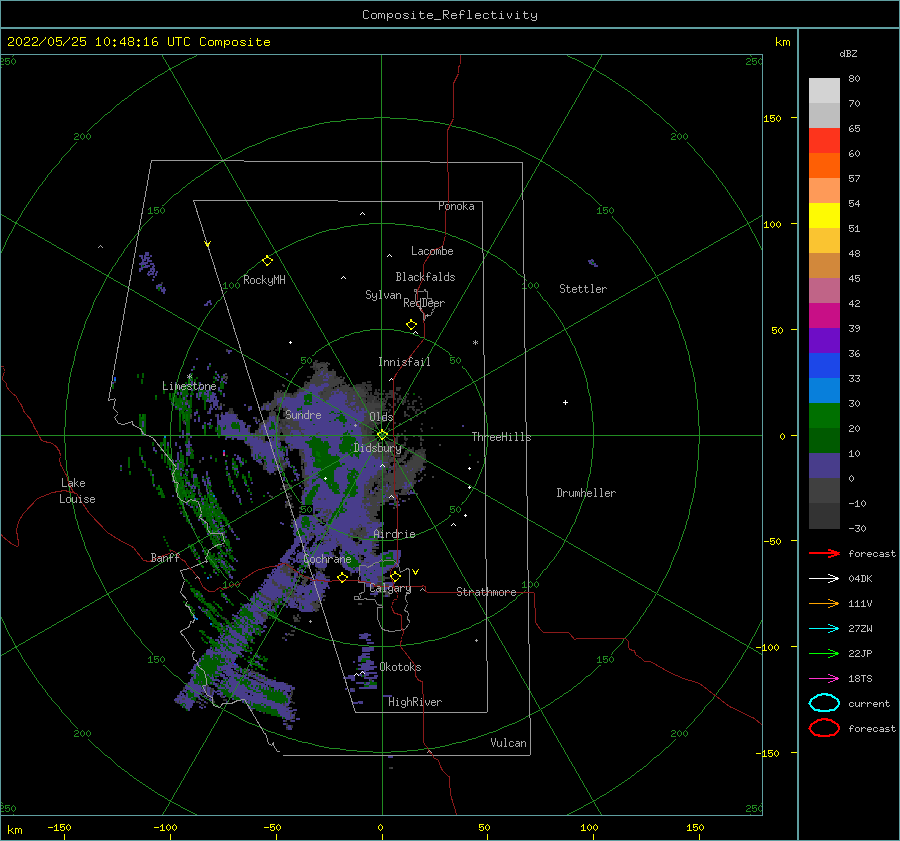Select the yellow diamond marker near RockyMH
This screenshot has width=900, height=841.
(x=267, y=261)
